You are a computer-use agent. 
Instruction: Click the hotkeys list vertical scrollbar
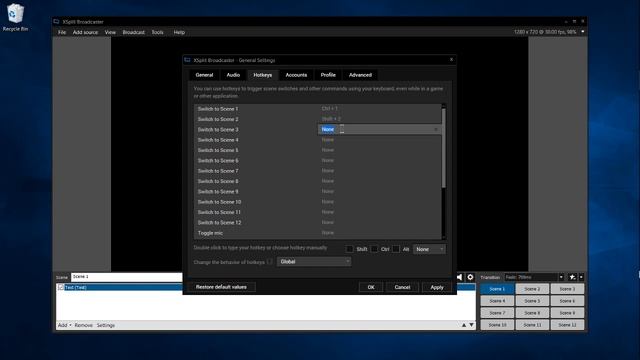[x=444, y=149]
